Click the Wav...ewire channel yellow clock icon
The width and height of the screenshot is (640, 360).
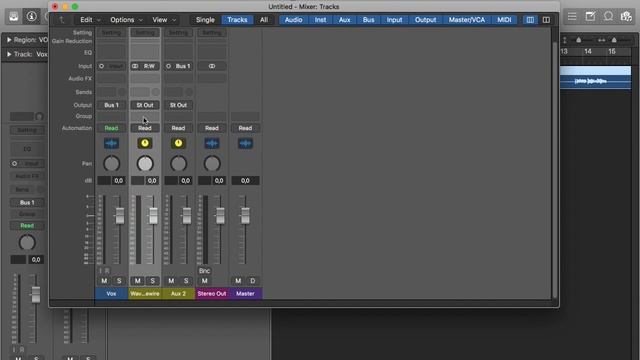coord(144,143)
